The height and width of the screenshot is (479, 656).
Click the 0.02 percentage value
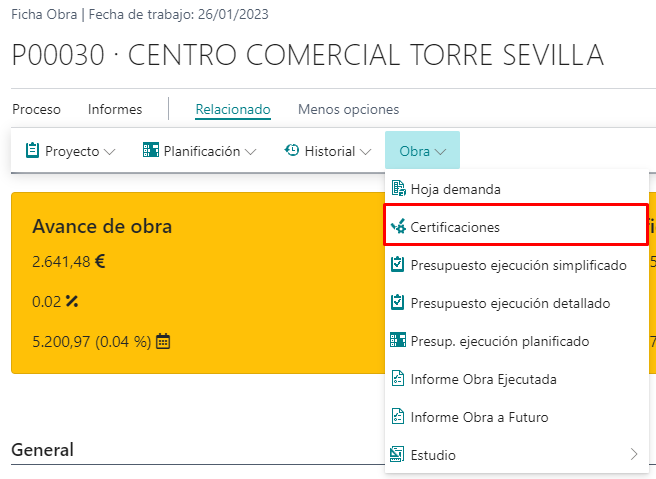[46, 302]
